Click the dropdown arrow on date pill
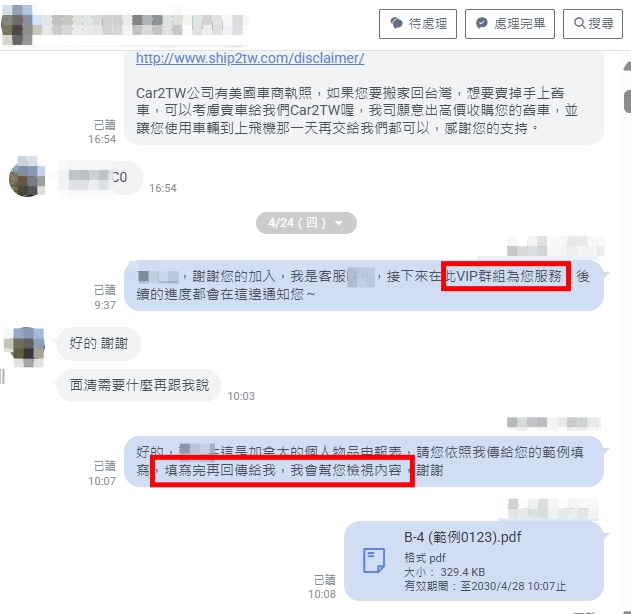The width and height of the screenshot is (631, 614). click(x=339, y=223)
